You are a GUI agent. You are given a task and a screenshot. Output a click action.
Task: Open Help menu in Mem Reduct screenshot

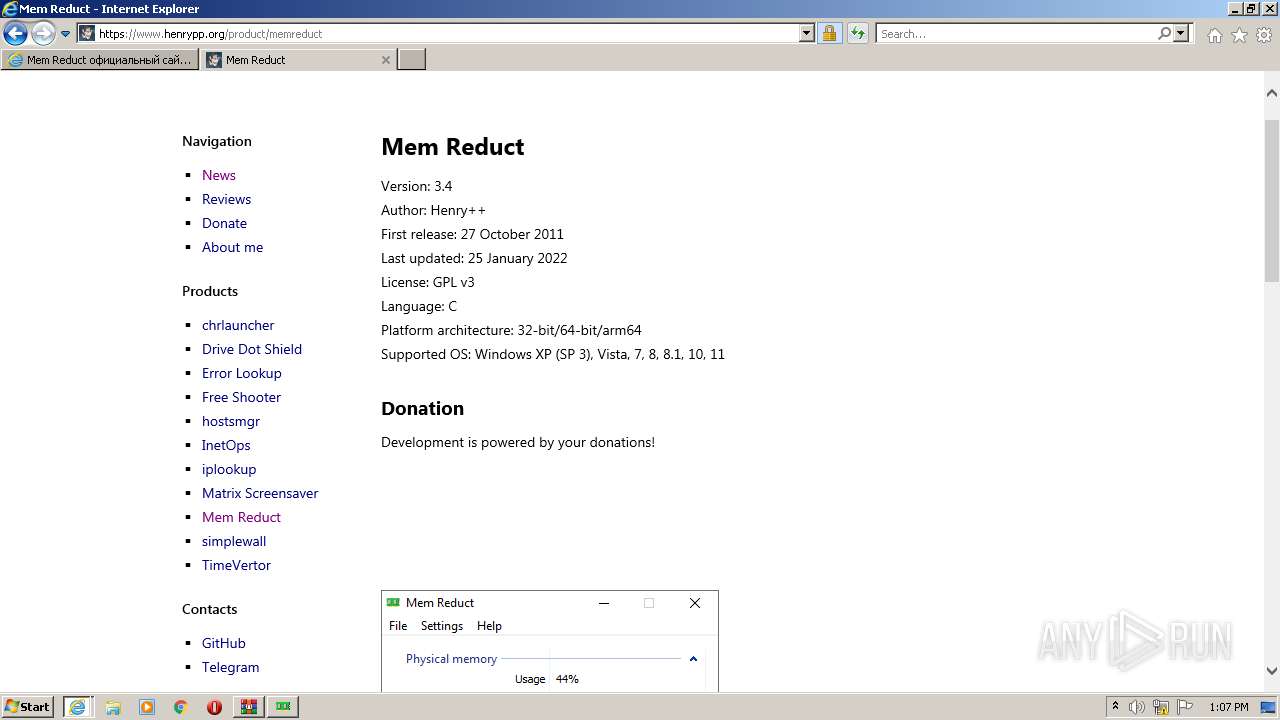pos(489,626)
